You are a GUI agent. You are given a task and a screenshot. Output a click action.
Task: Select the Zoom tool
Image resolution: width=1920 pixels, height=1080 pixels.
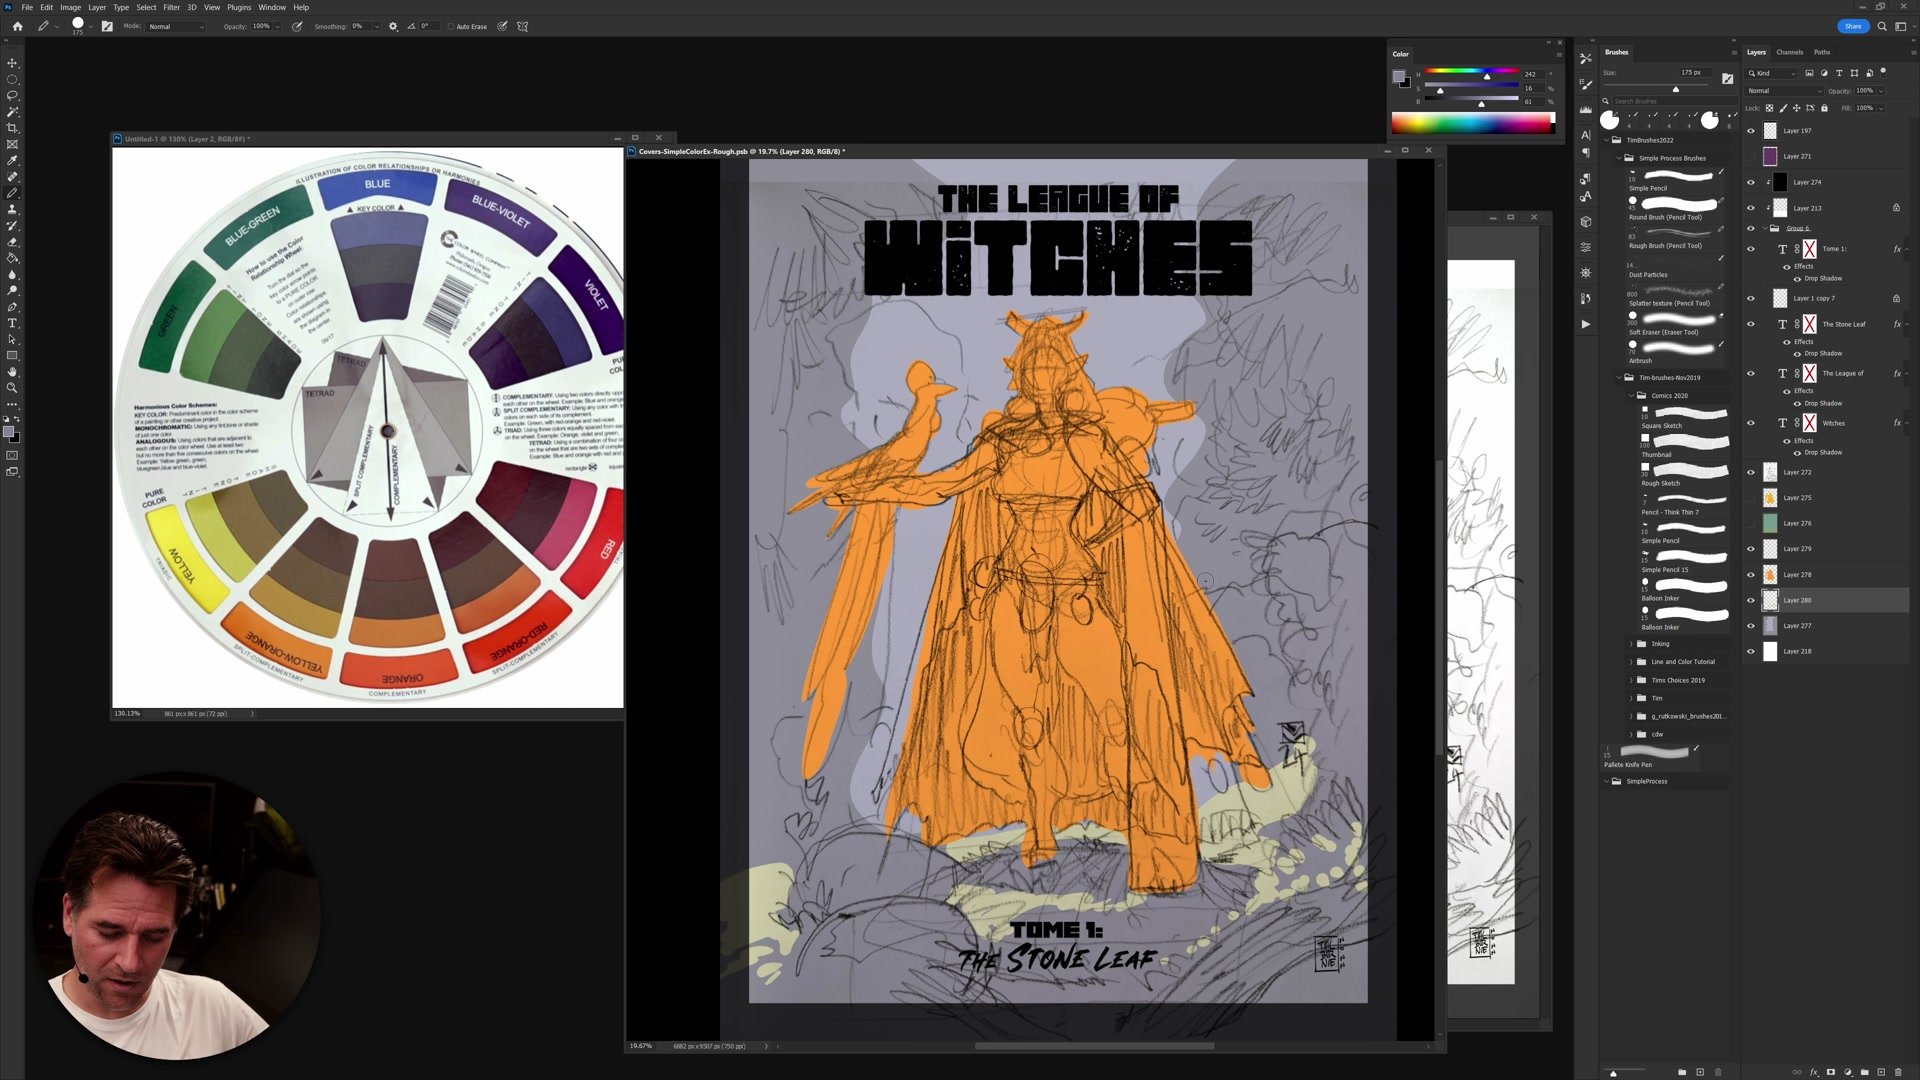(12, 388)
